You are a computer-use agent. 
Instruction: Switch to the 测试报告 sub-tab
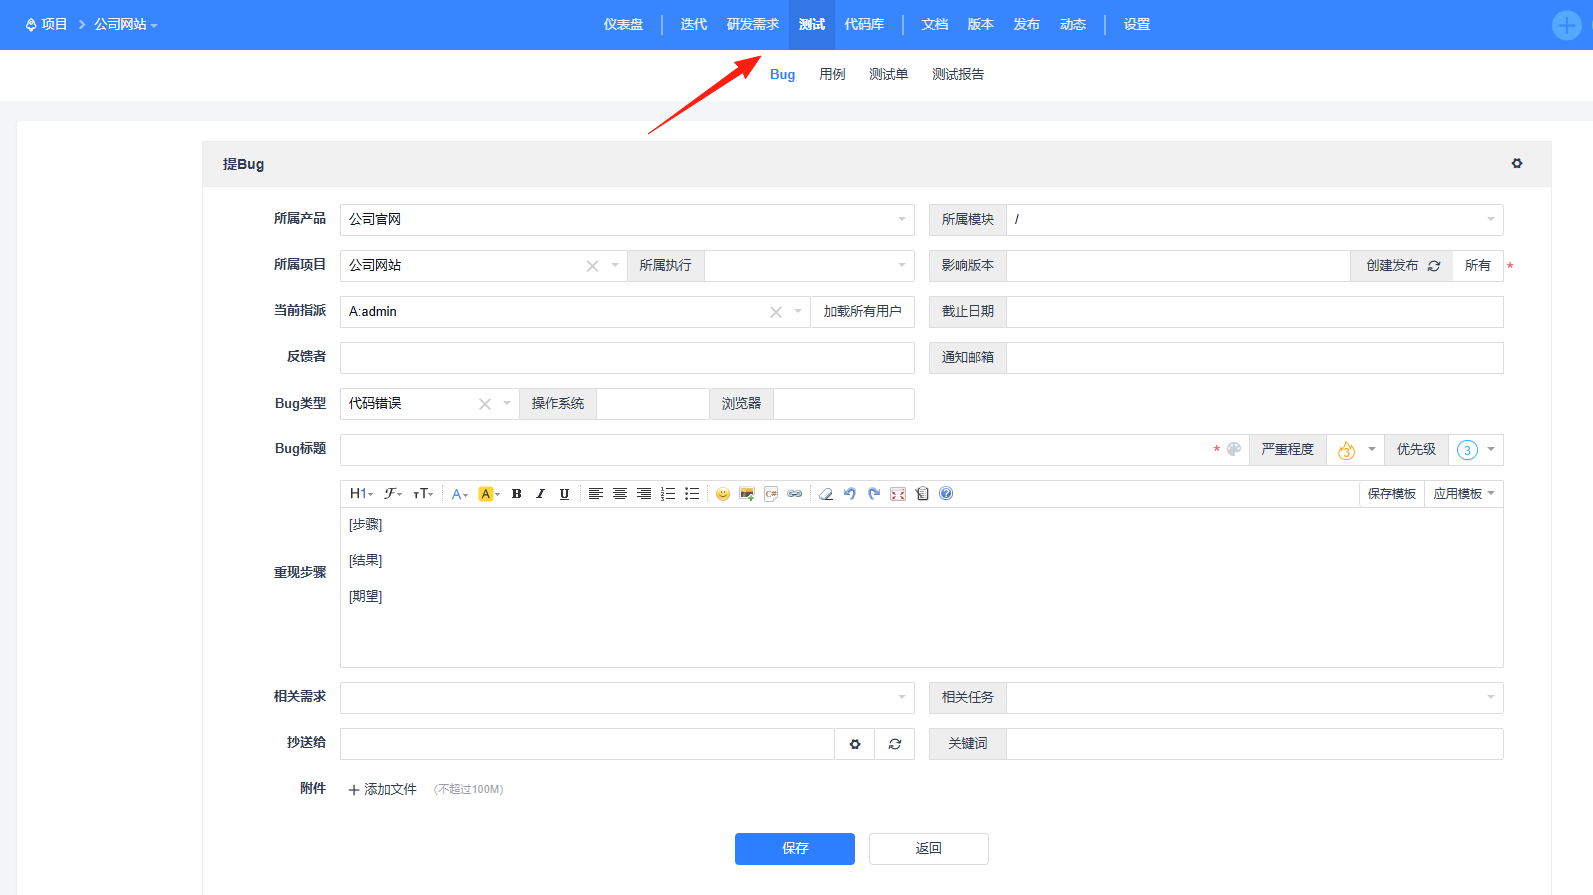[958, 74]
